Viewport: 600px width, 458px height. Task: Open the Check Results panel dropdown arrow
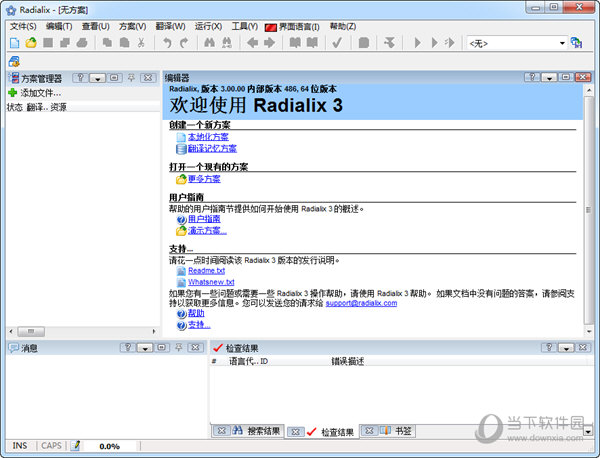[x=566, y=347]
